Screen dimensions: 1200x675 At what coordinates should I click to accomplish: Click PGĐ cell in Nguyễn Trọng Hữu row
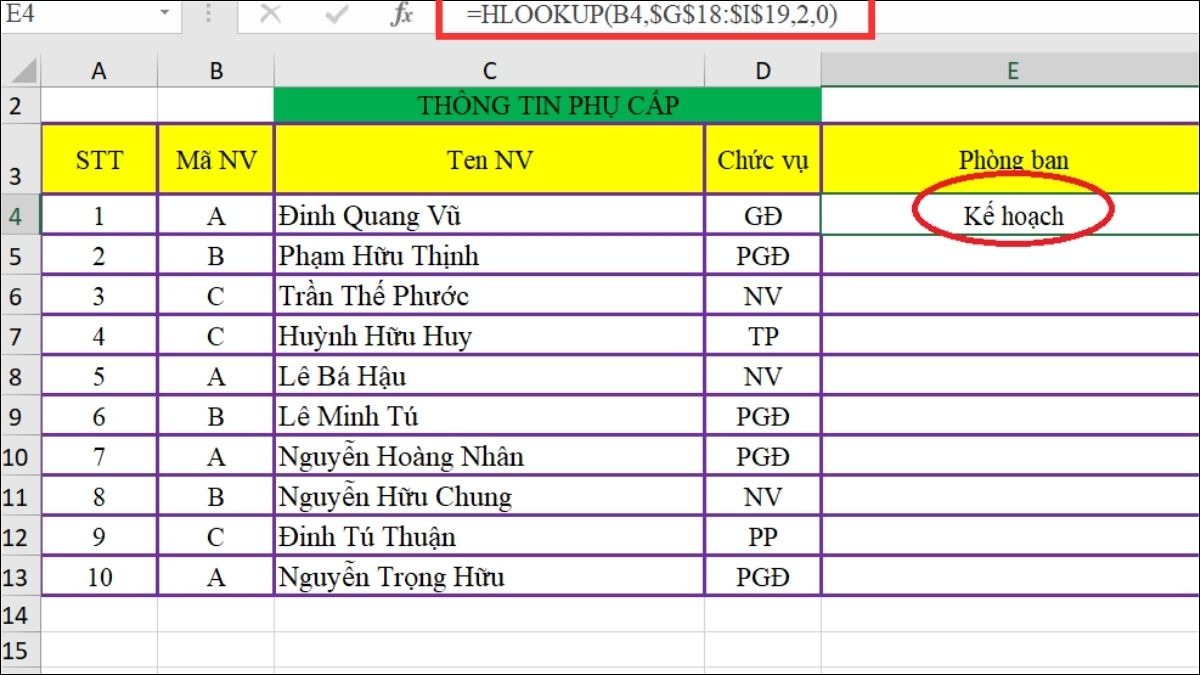coord(763,576)
